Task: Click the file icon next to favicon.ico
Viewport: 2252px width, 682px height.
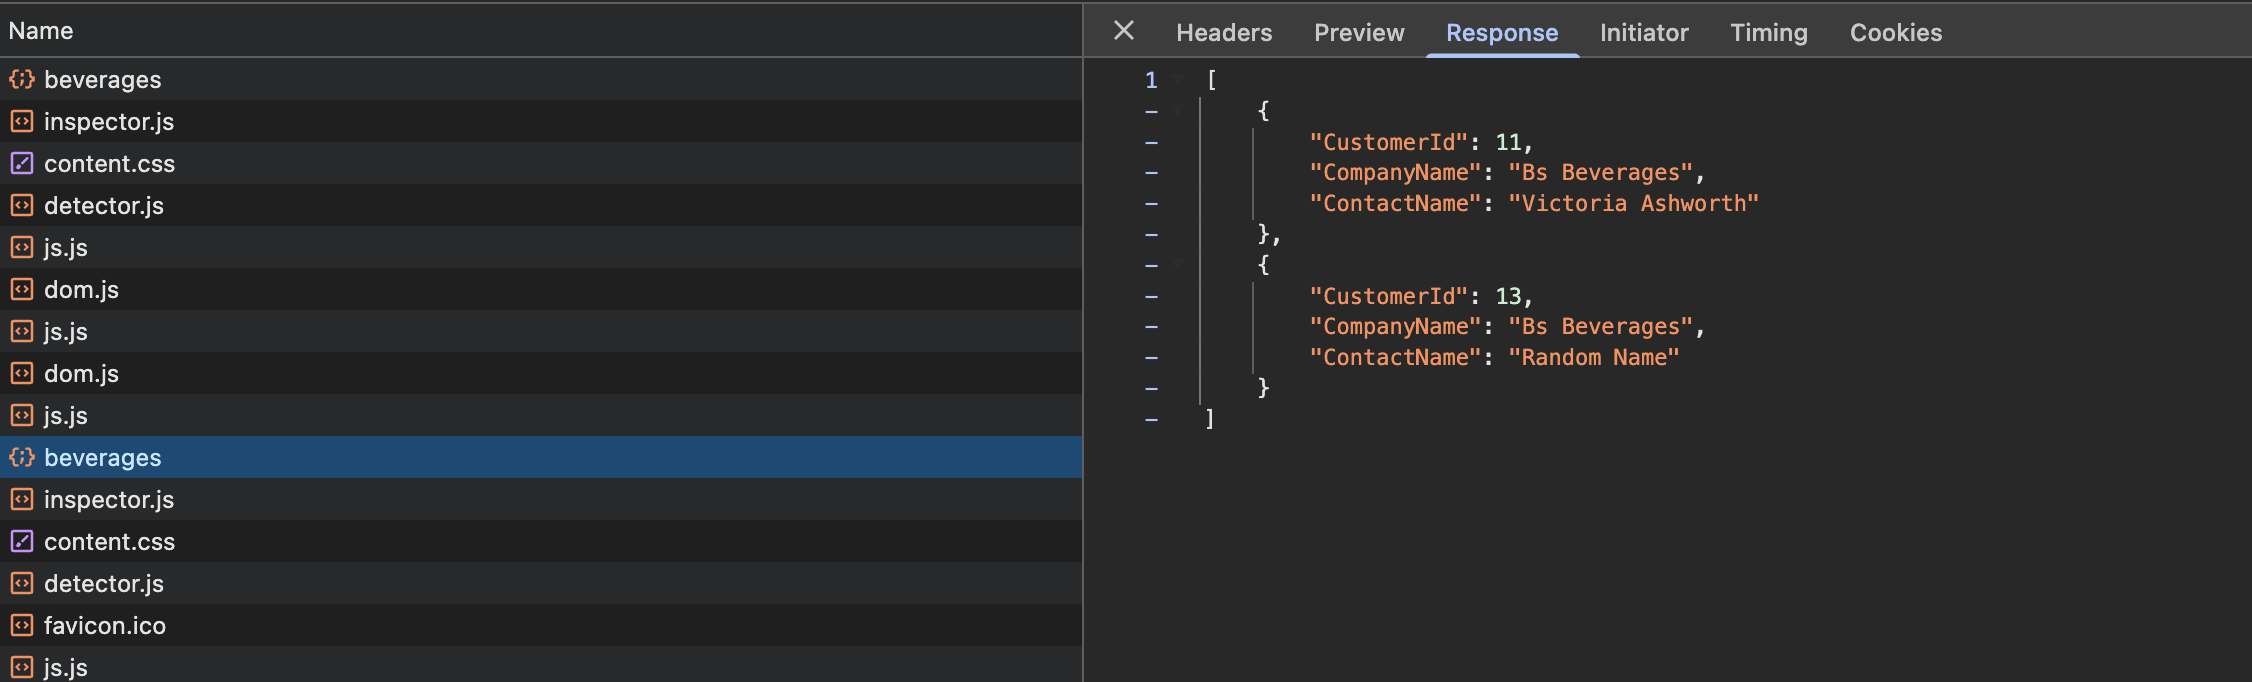Action: (22, 625)
